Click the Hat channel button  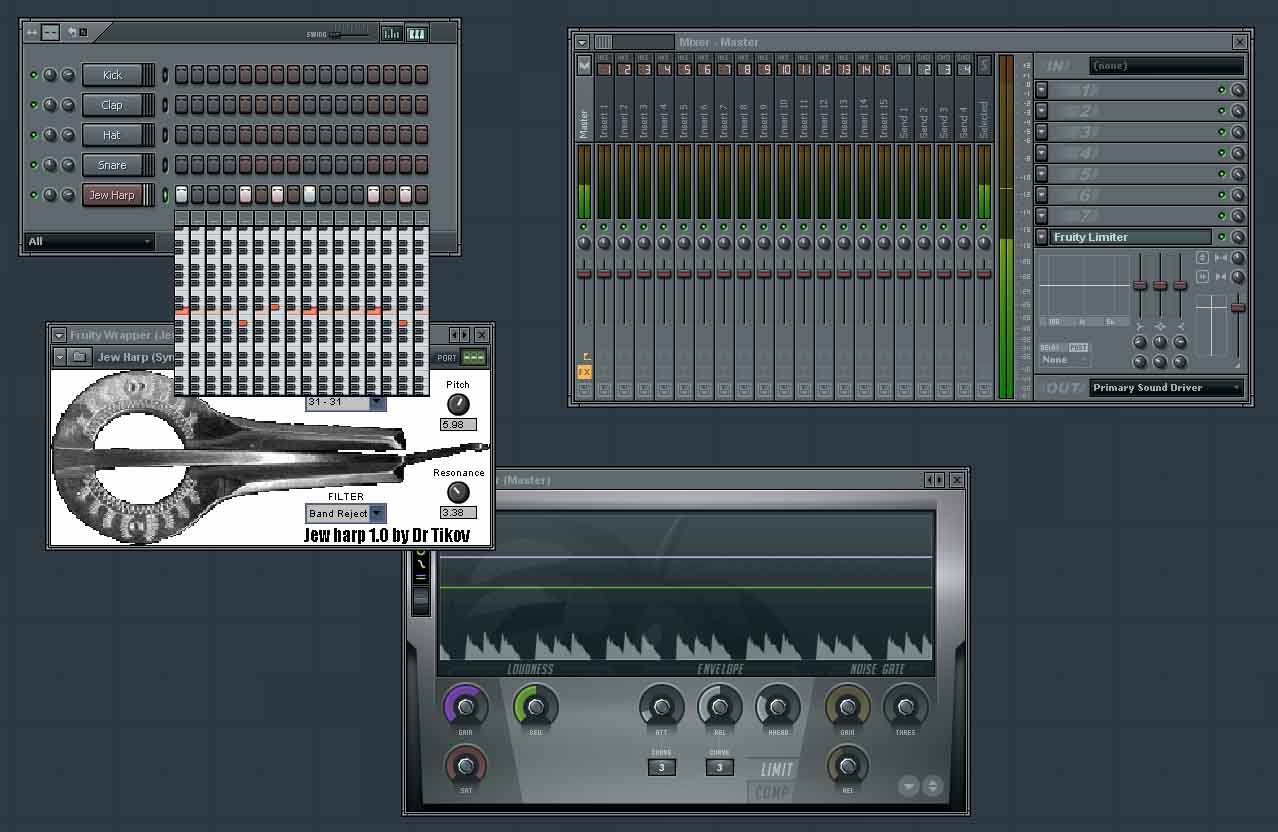pyautogui.click(x=112, y=135)
